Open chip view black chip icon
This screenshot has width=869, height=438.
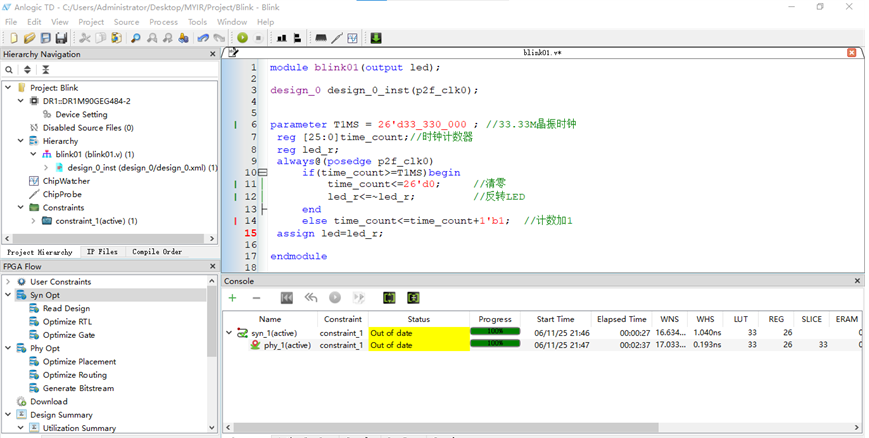[320, 38]
